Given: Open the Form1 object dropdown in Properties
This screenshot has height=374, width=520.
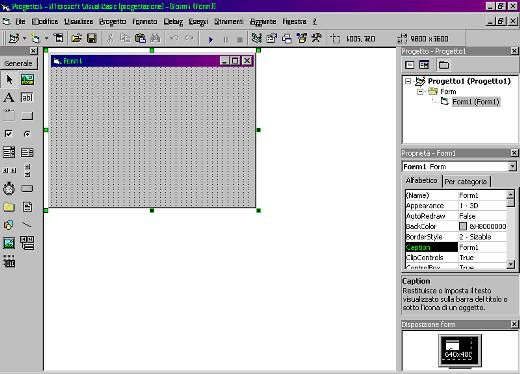Looking at the screenshot, I should pos(512,166).
